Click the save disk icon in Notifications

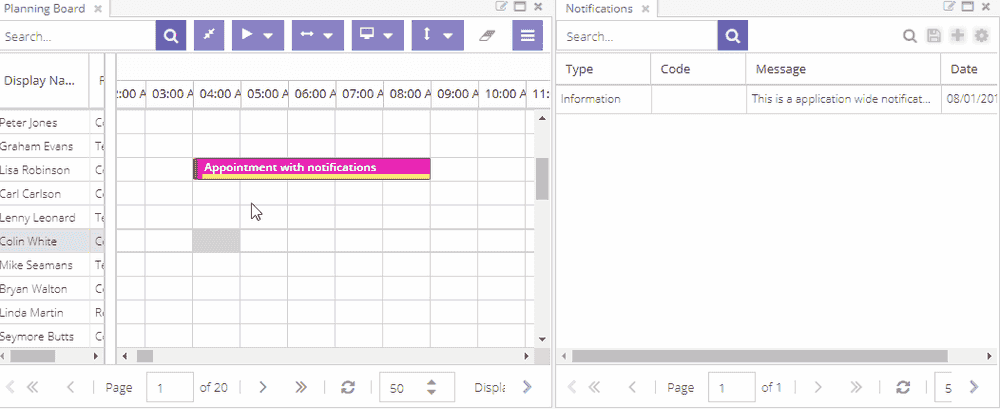click(934, 36)
